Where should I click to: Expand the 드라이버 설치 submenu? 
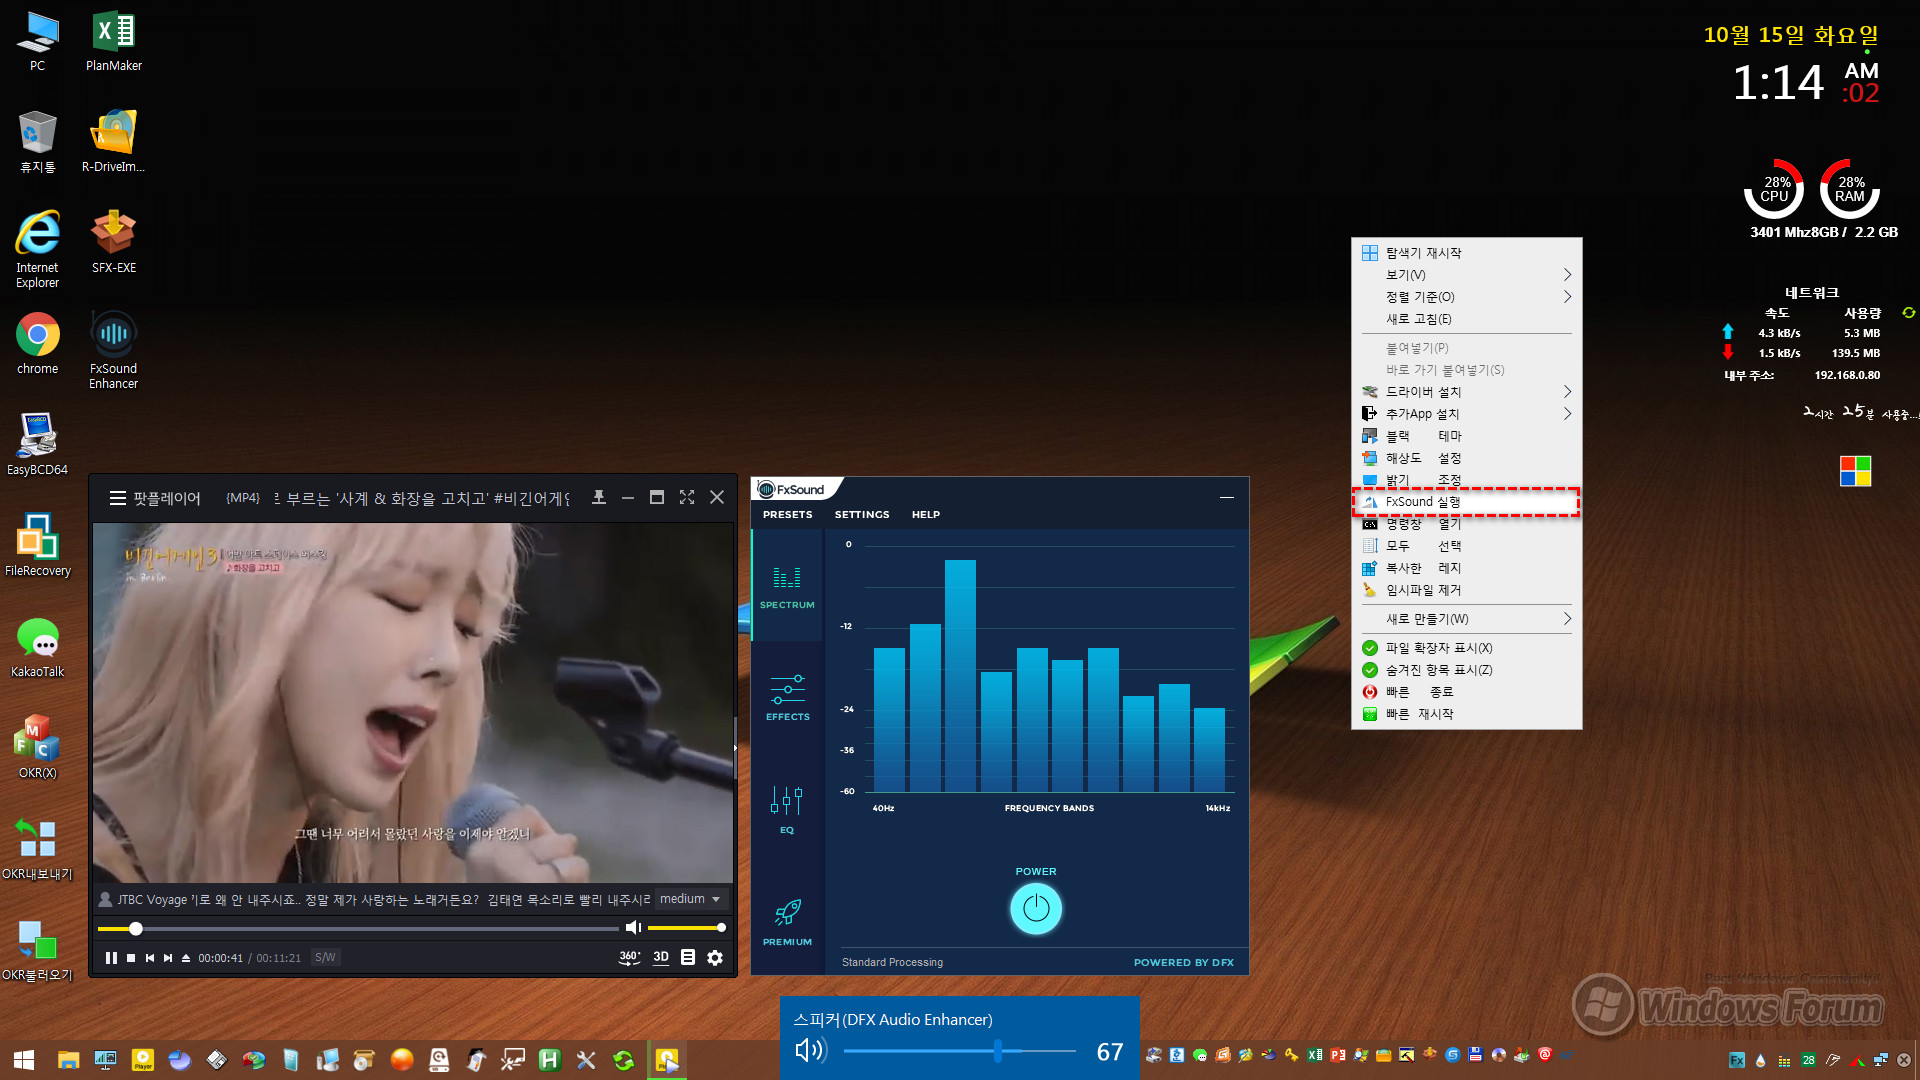click(x=1466, y=392)
